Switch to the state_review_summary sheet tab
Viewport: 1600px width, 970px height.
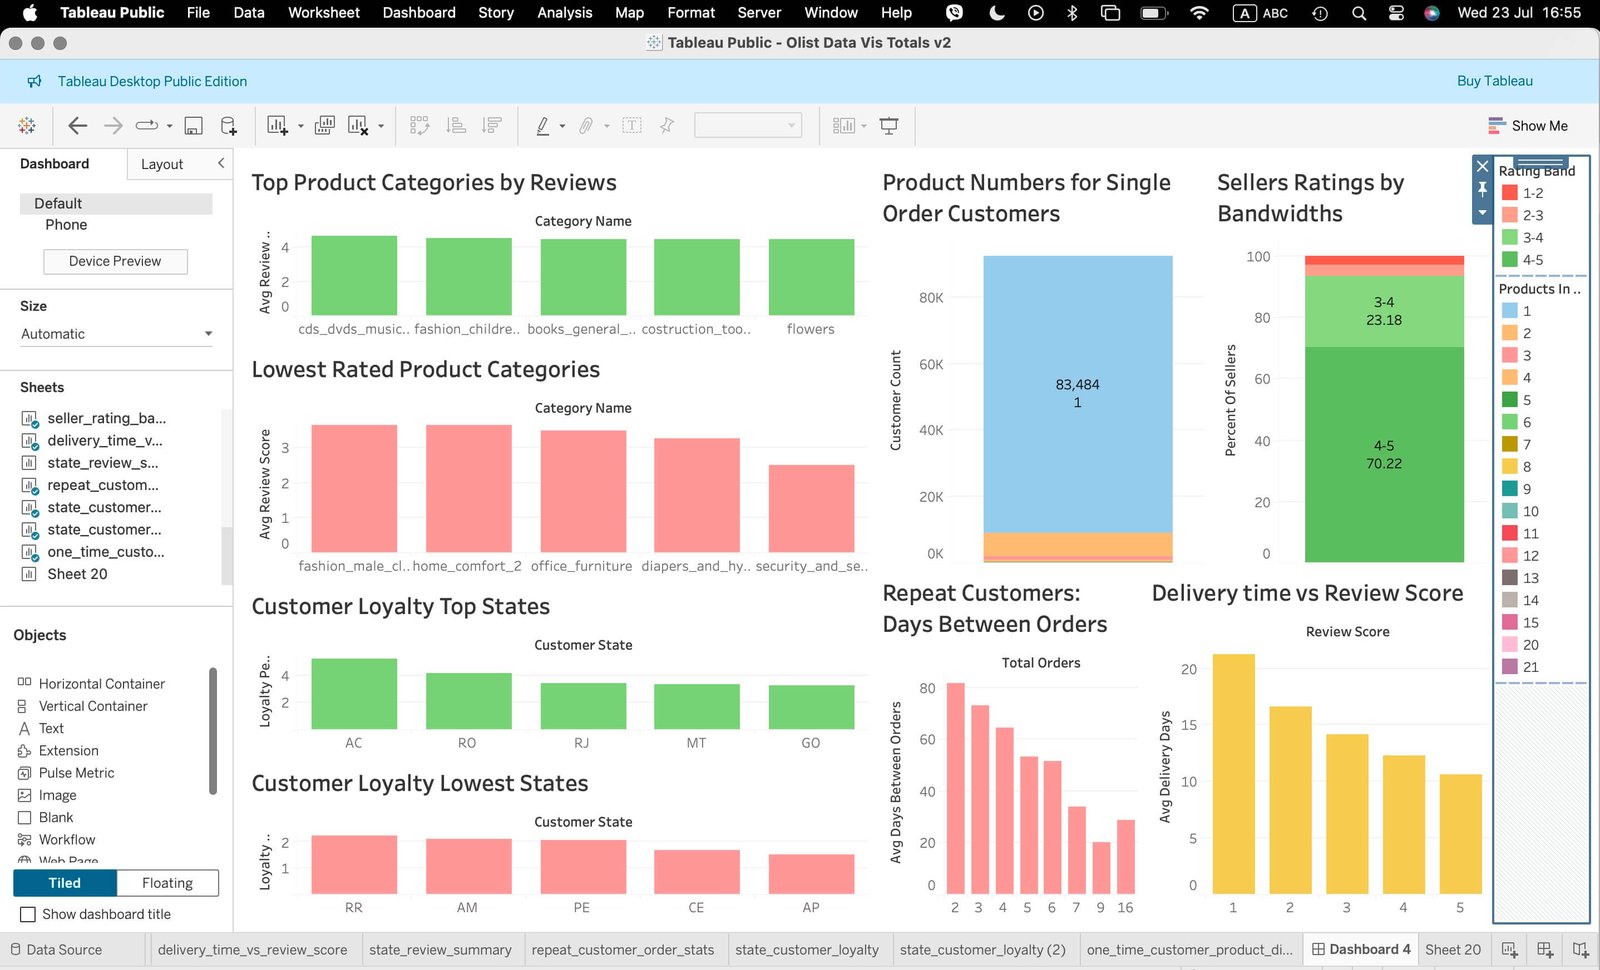[440, 950]
